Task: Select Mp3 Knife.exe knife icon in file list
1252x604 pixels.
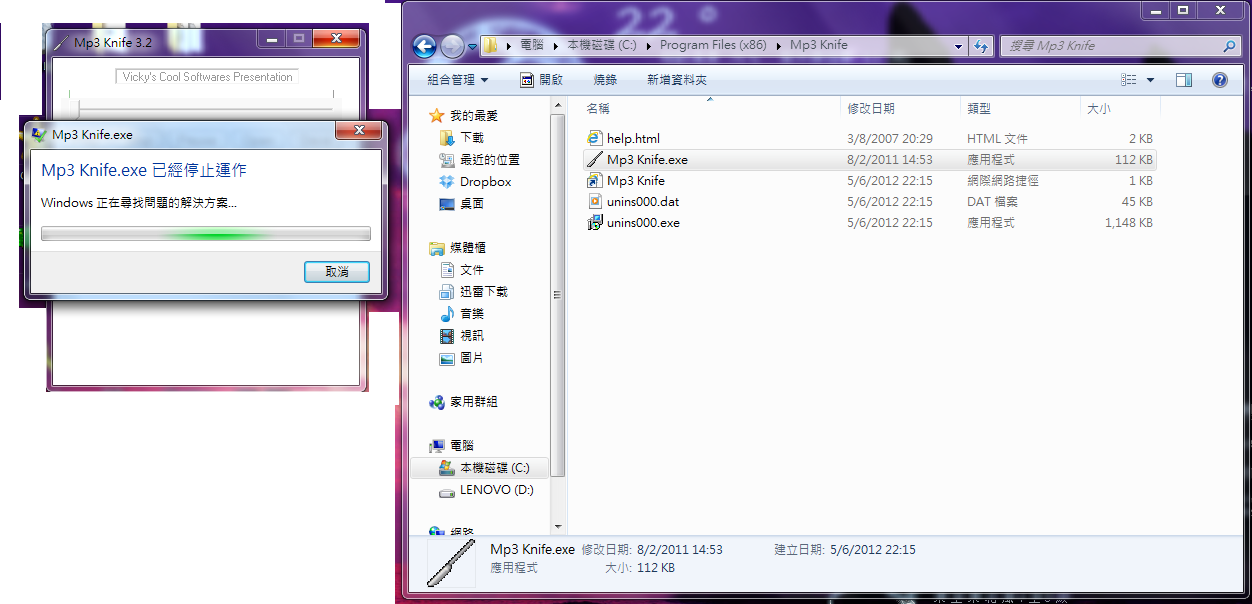Action: 595,159
